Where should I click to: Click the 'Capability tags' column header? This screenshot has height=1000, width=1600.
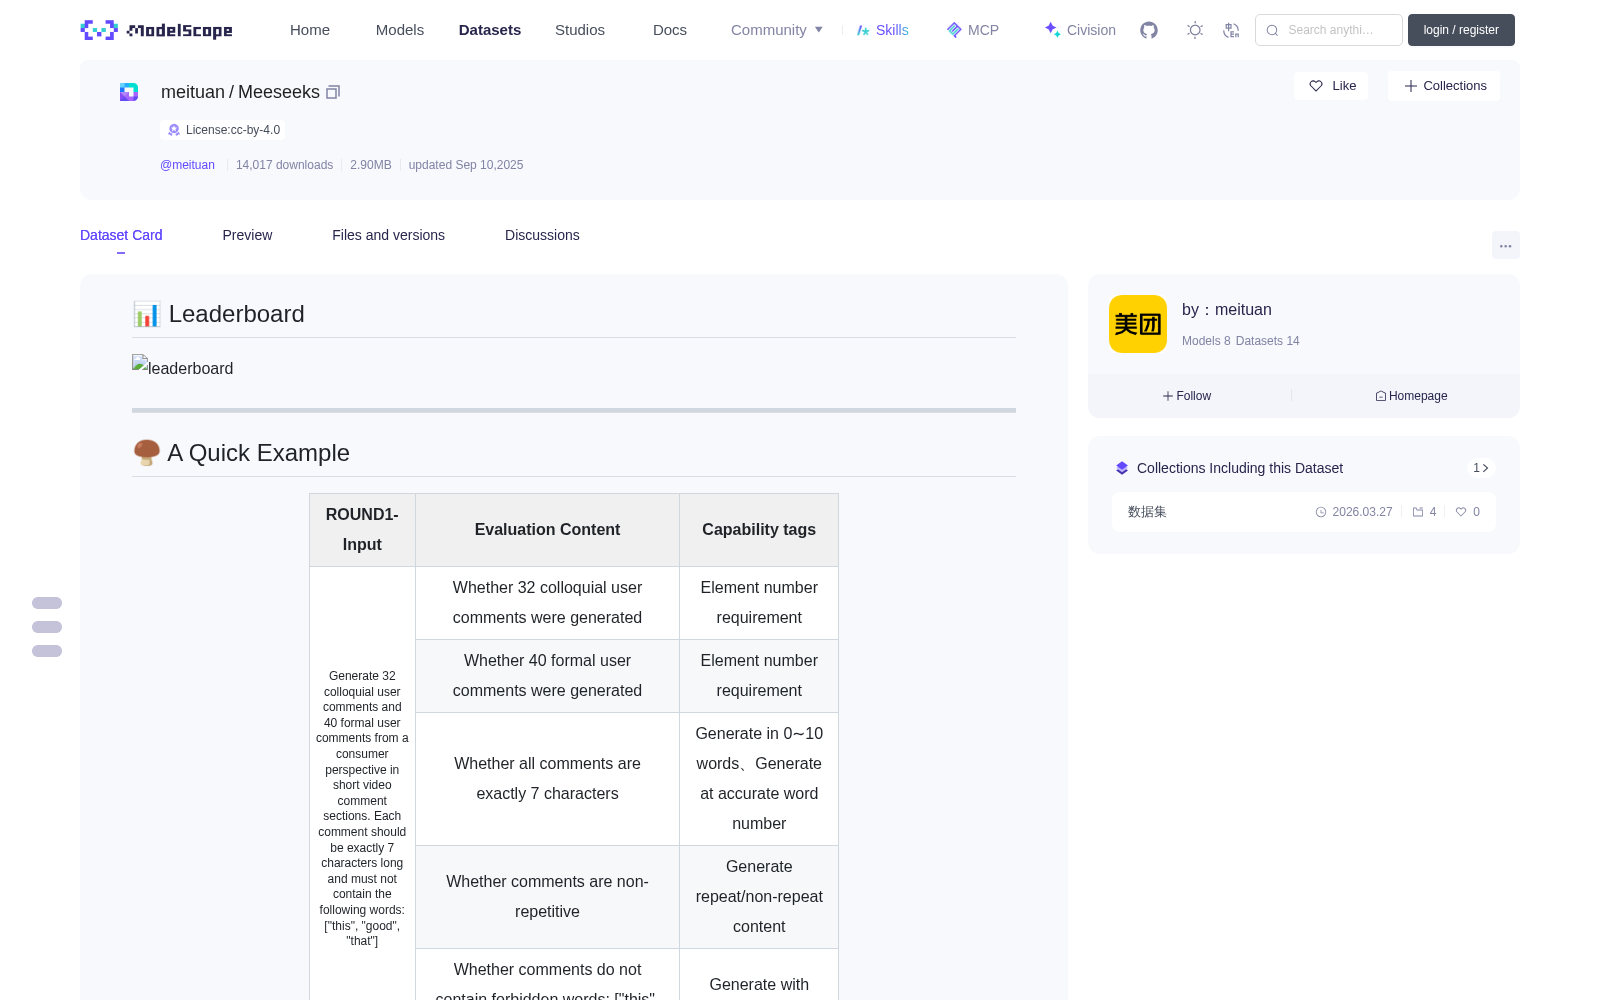click(759, 530)
